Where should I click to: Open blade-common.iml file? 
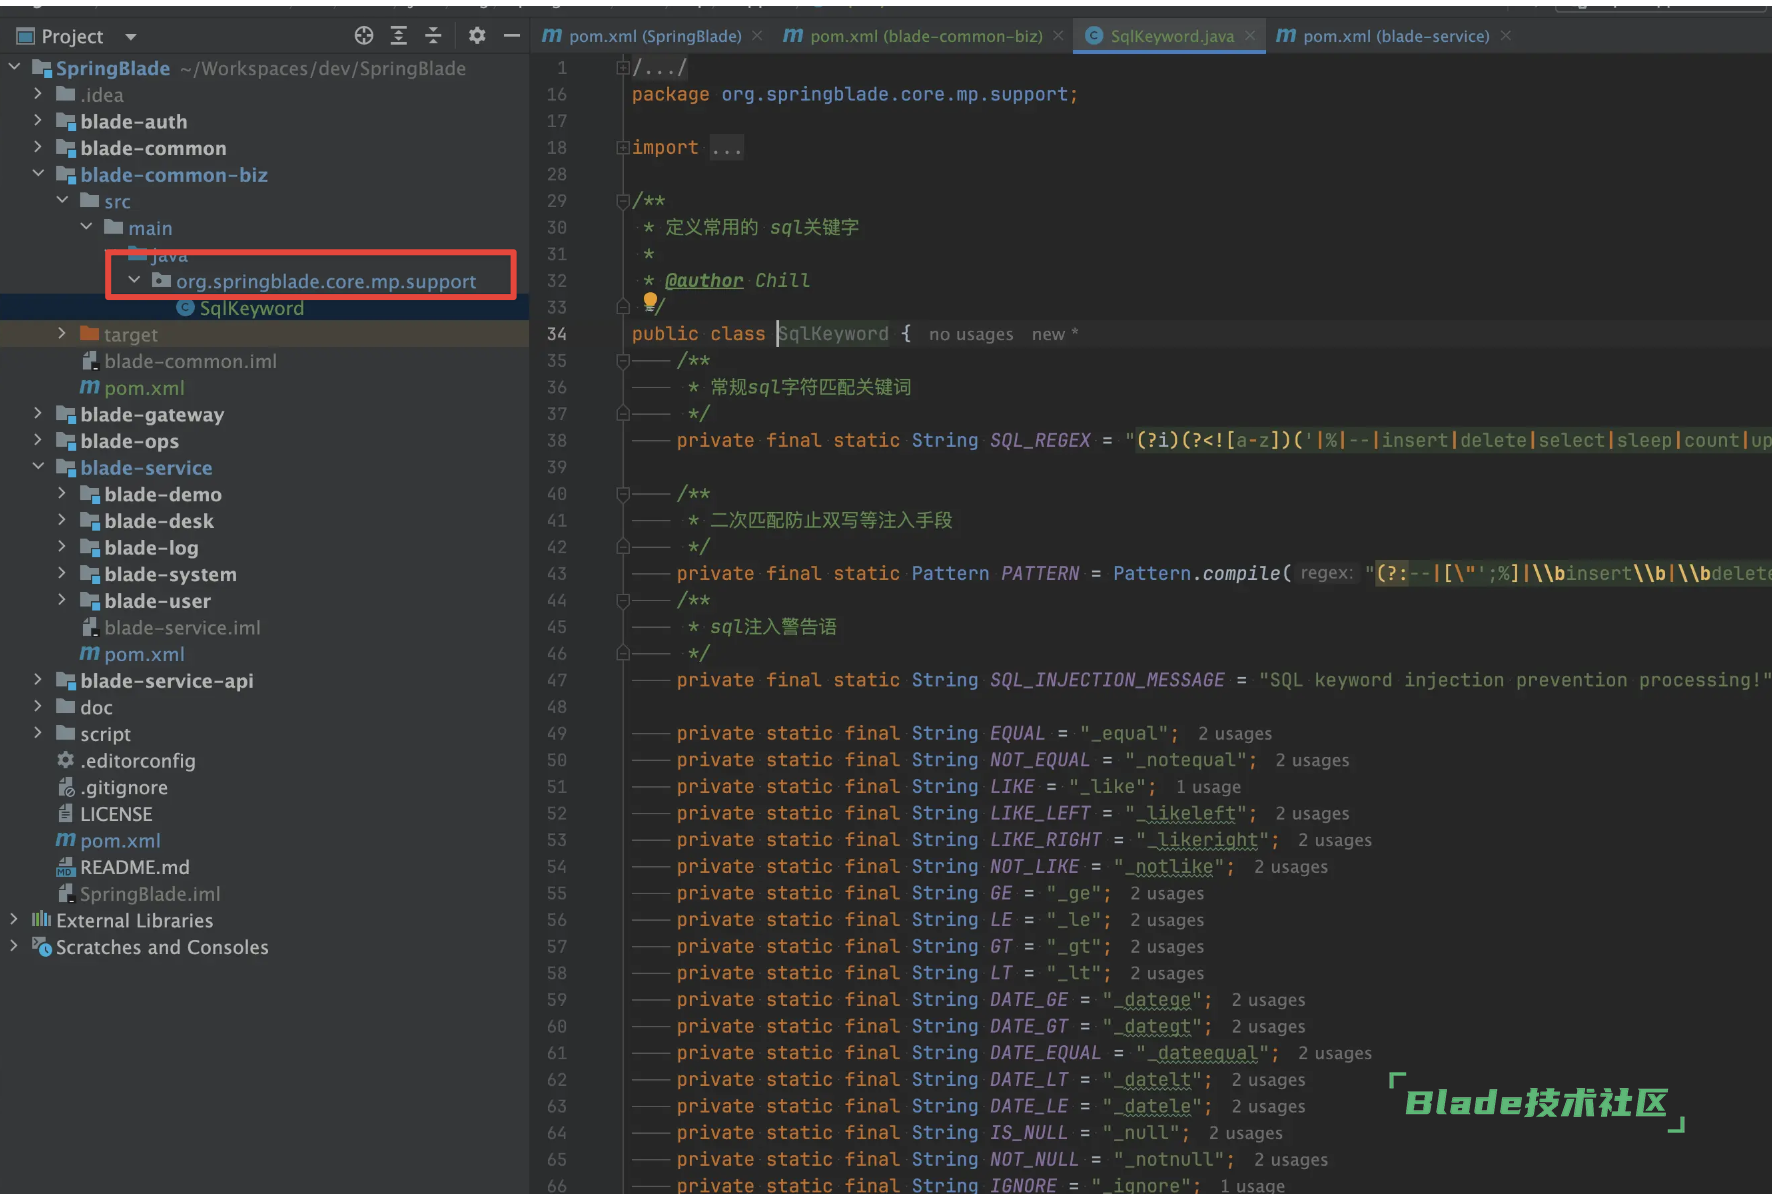click(x=190, y=361)
